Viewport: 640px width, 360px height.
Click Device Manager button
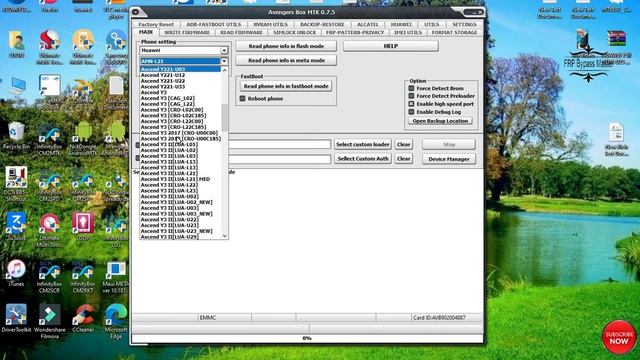(x=449, y=159)
